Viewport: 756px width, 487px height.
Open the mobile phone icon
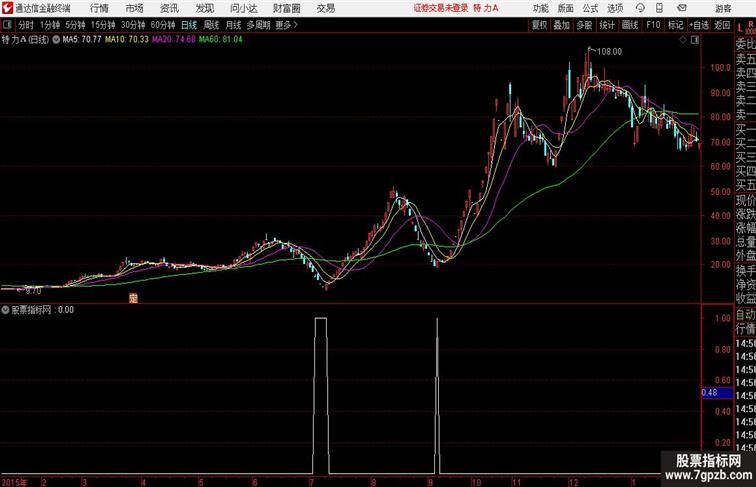click(659, 8)
